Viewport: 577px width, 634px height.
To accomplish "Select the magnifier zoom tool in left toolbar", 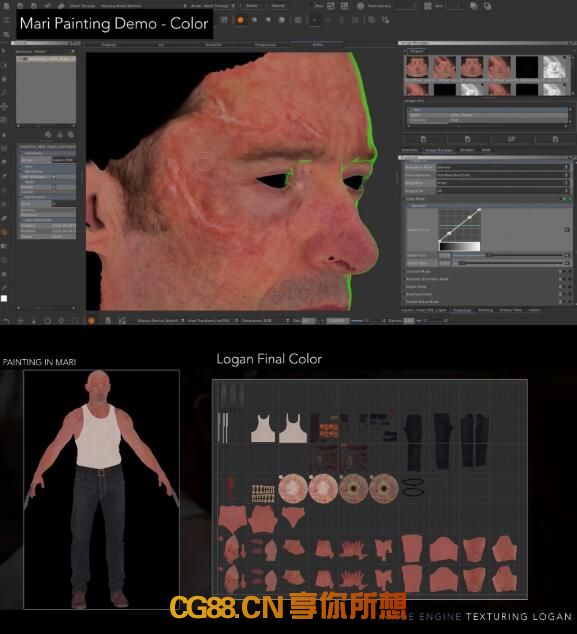I will coord(4,93).
